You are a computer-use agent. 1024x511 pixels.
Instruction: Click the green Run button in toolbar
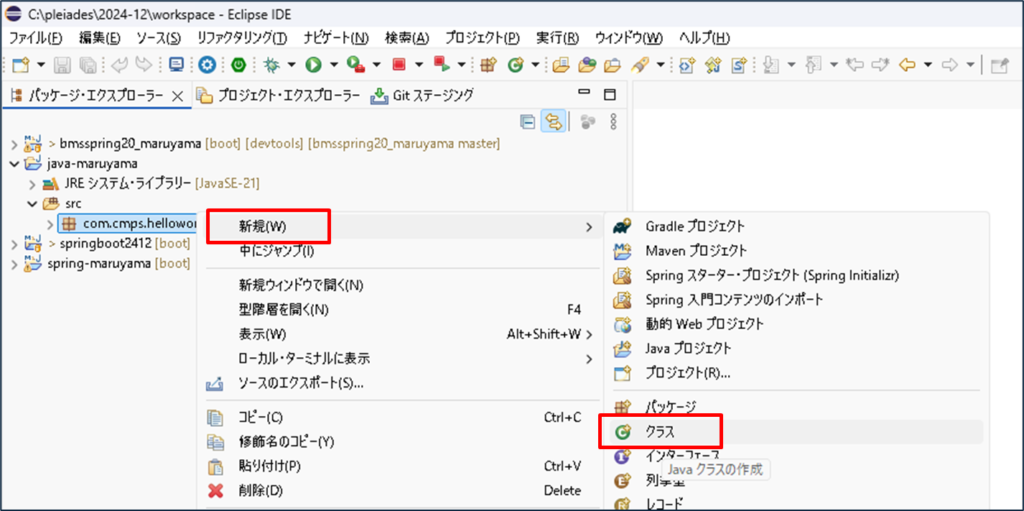point(314,65)
